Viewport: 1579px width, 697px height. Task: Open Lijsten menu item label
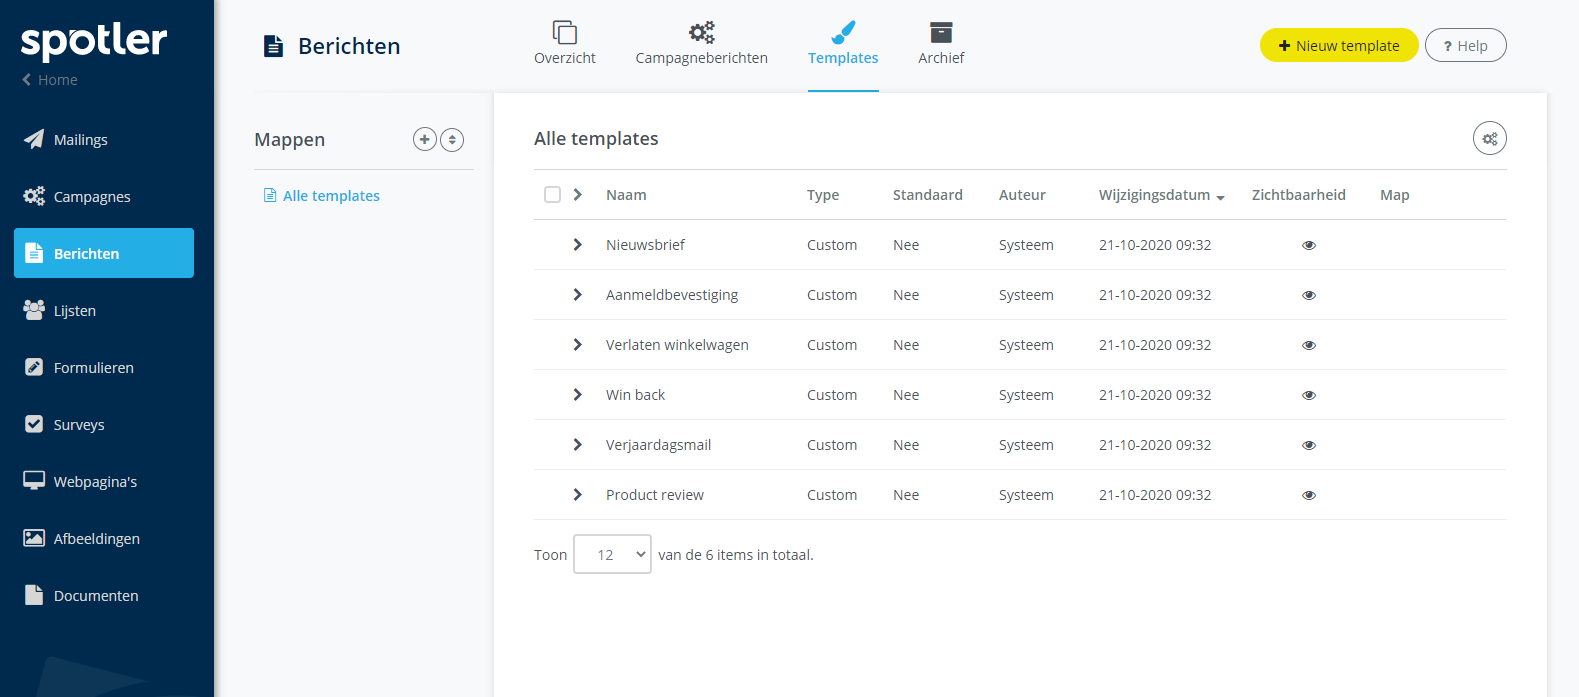coord(75,311)
